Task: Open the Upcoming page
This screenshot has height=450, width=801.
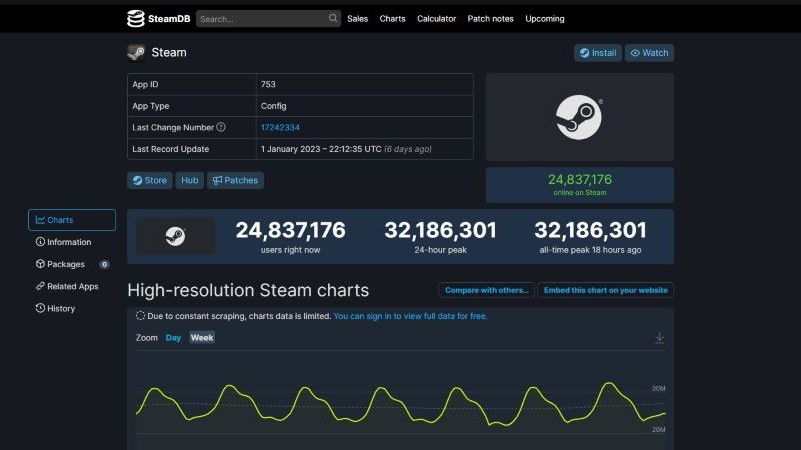Action: pyautogui.click(x=545, y=19)
